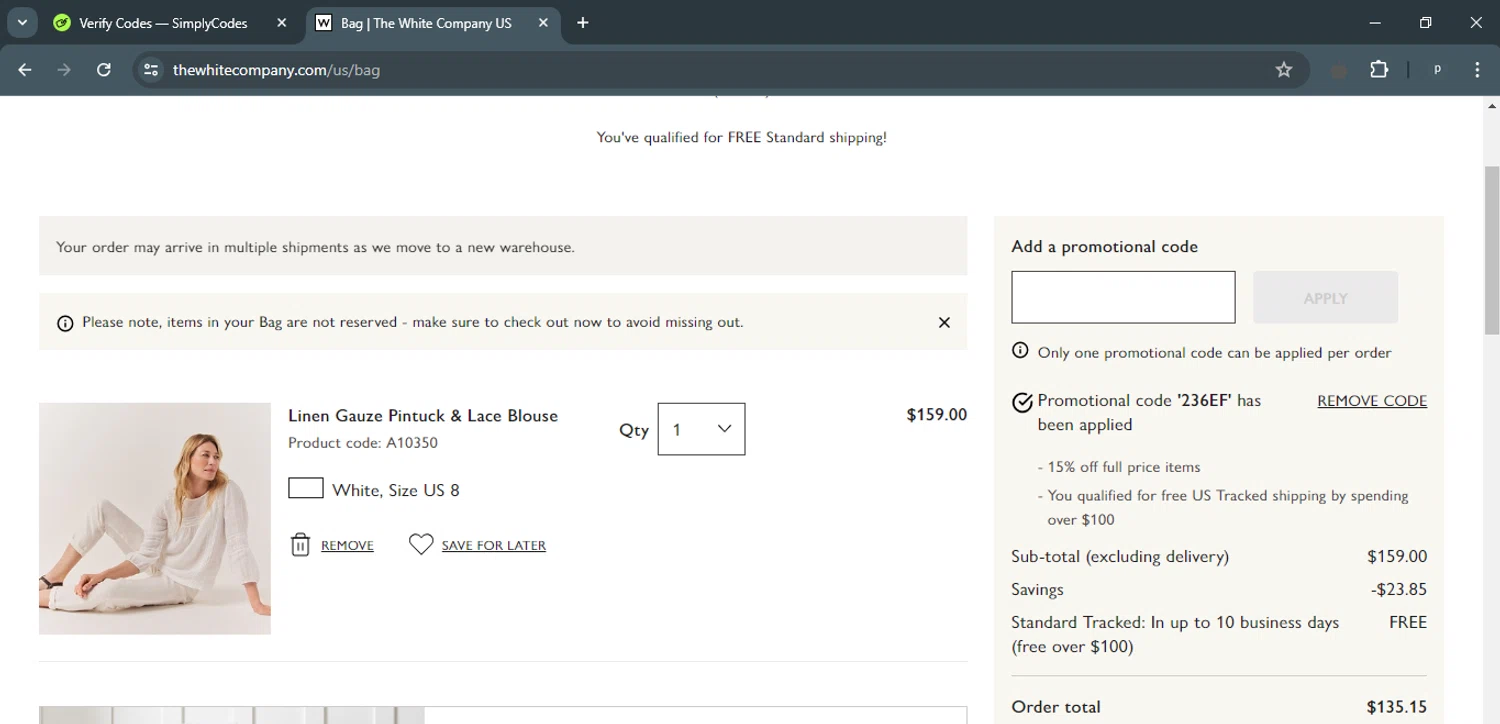This screenshot has height=724, width=1500.
Task: Open a new browser tab
Action: coord(583,23)
